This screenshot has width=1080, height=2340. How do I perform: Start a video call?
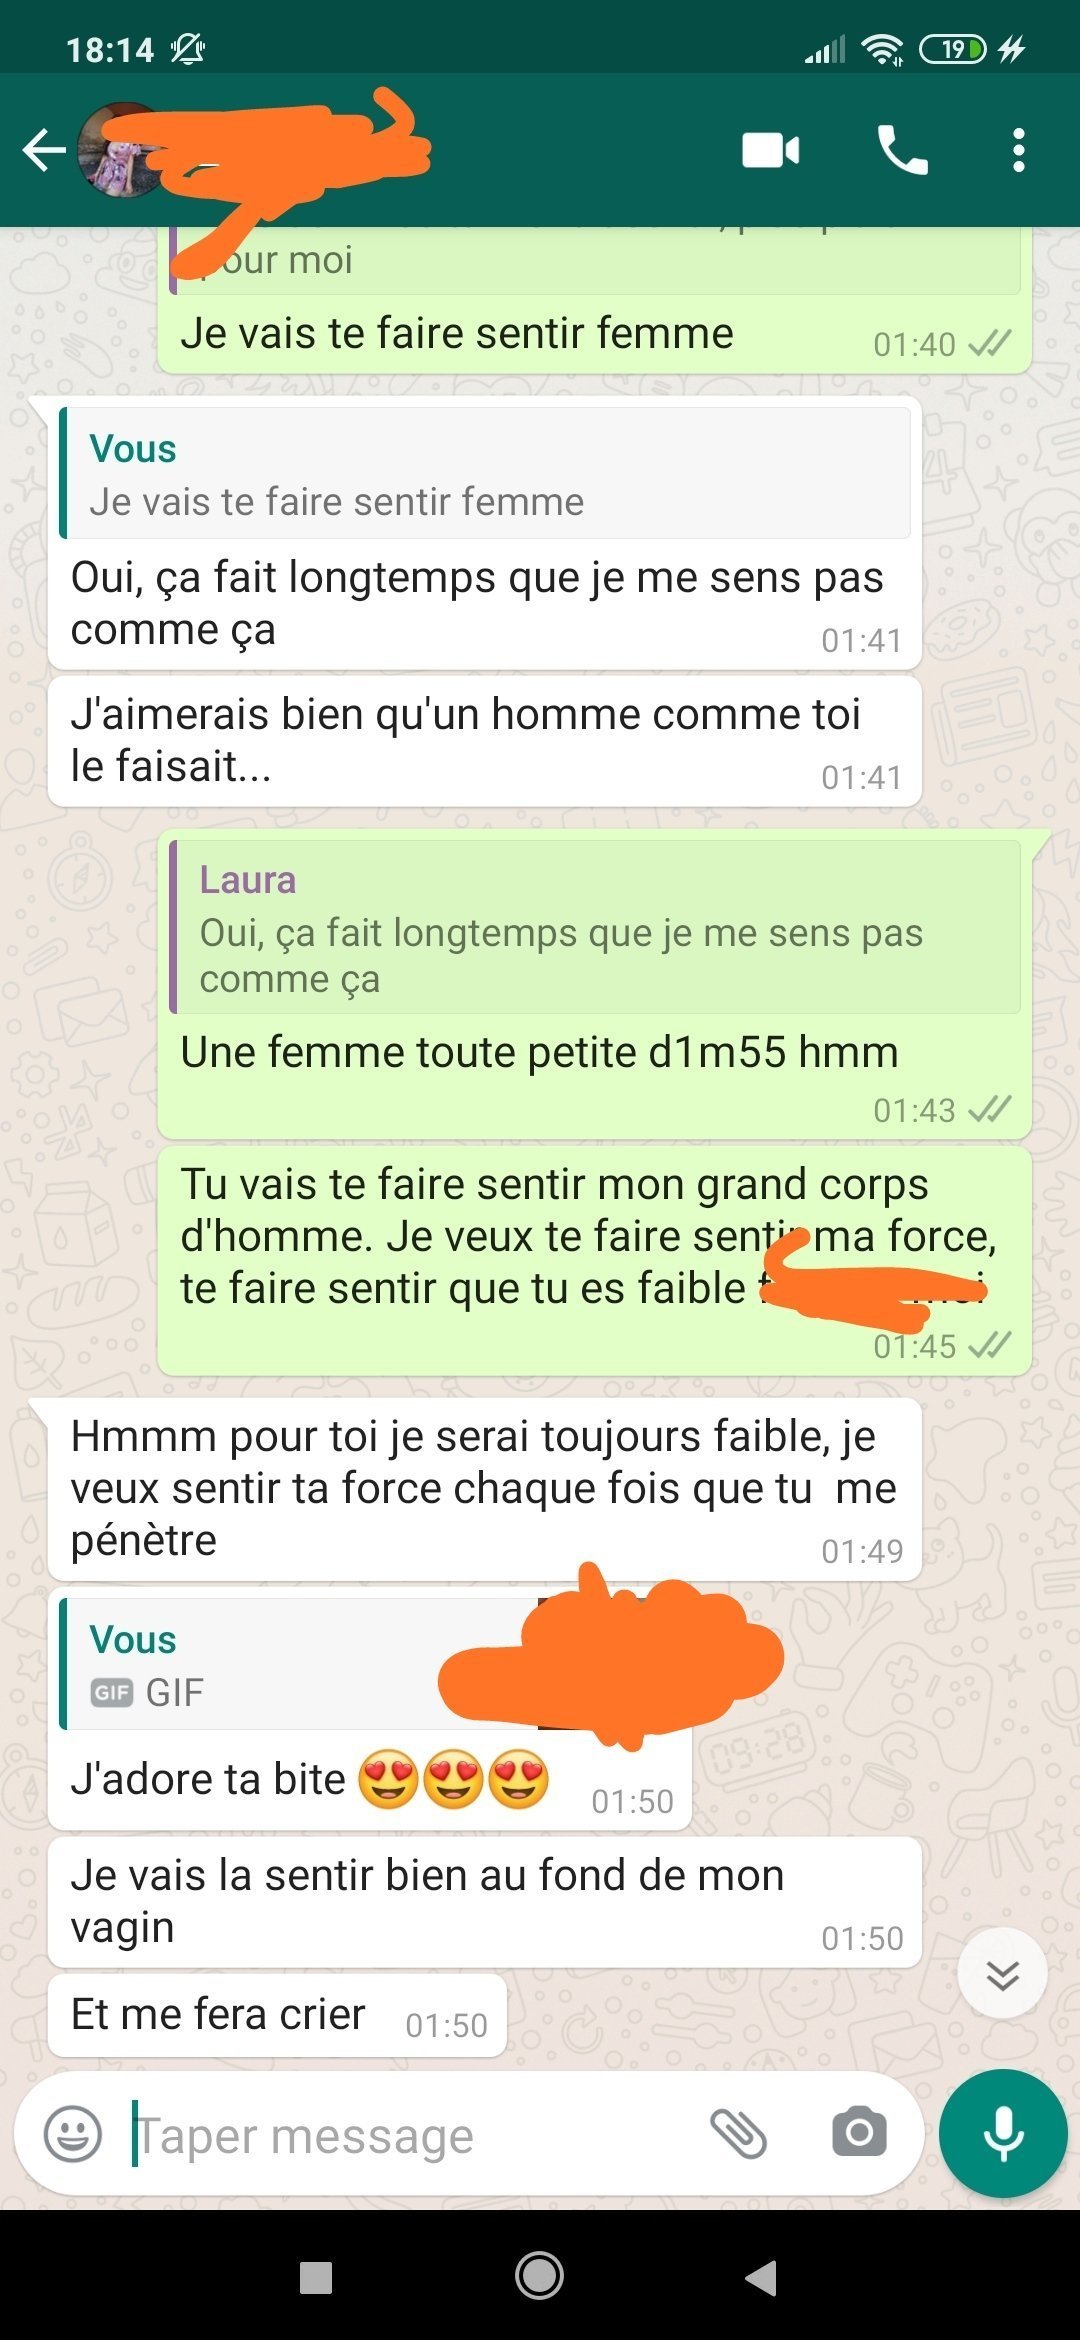click(x=770, y=151)
